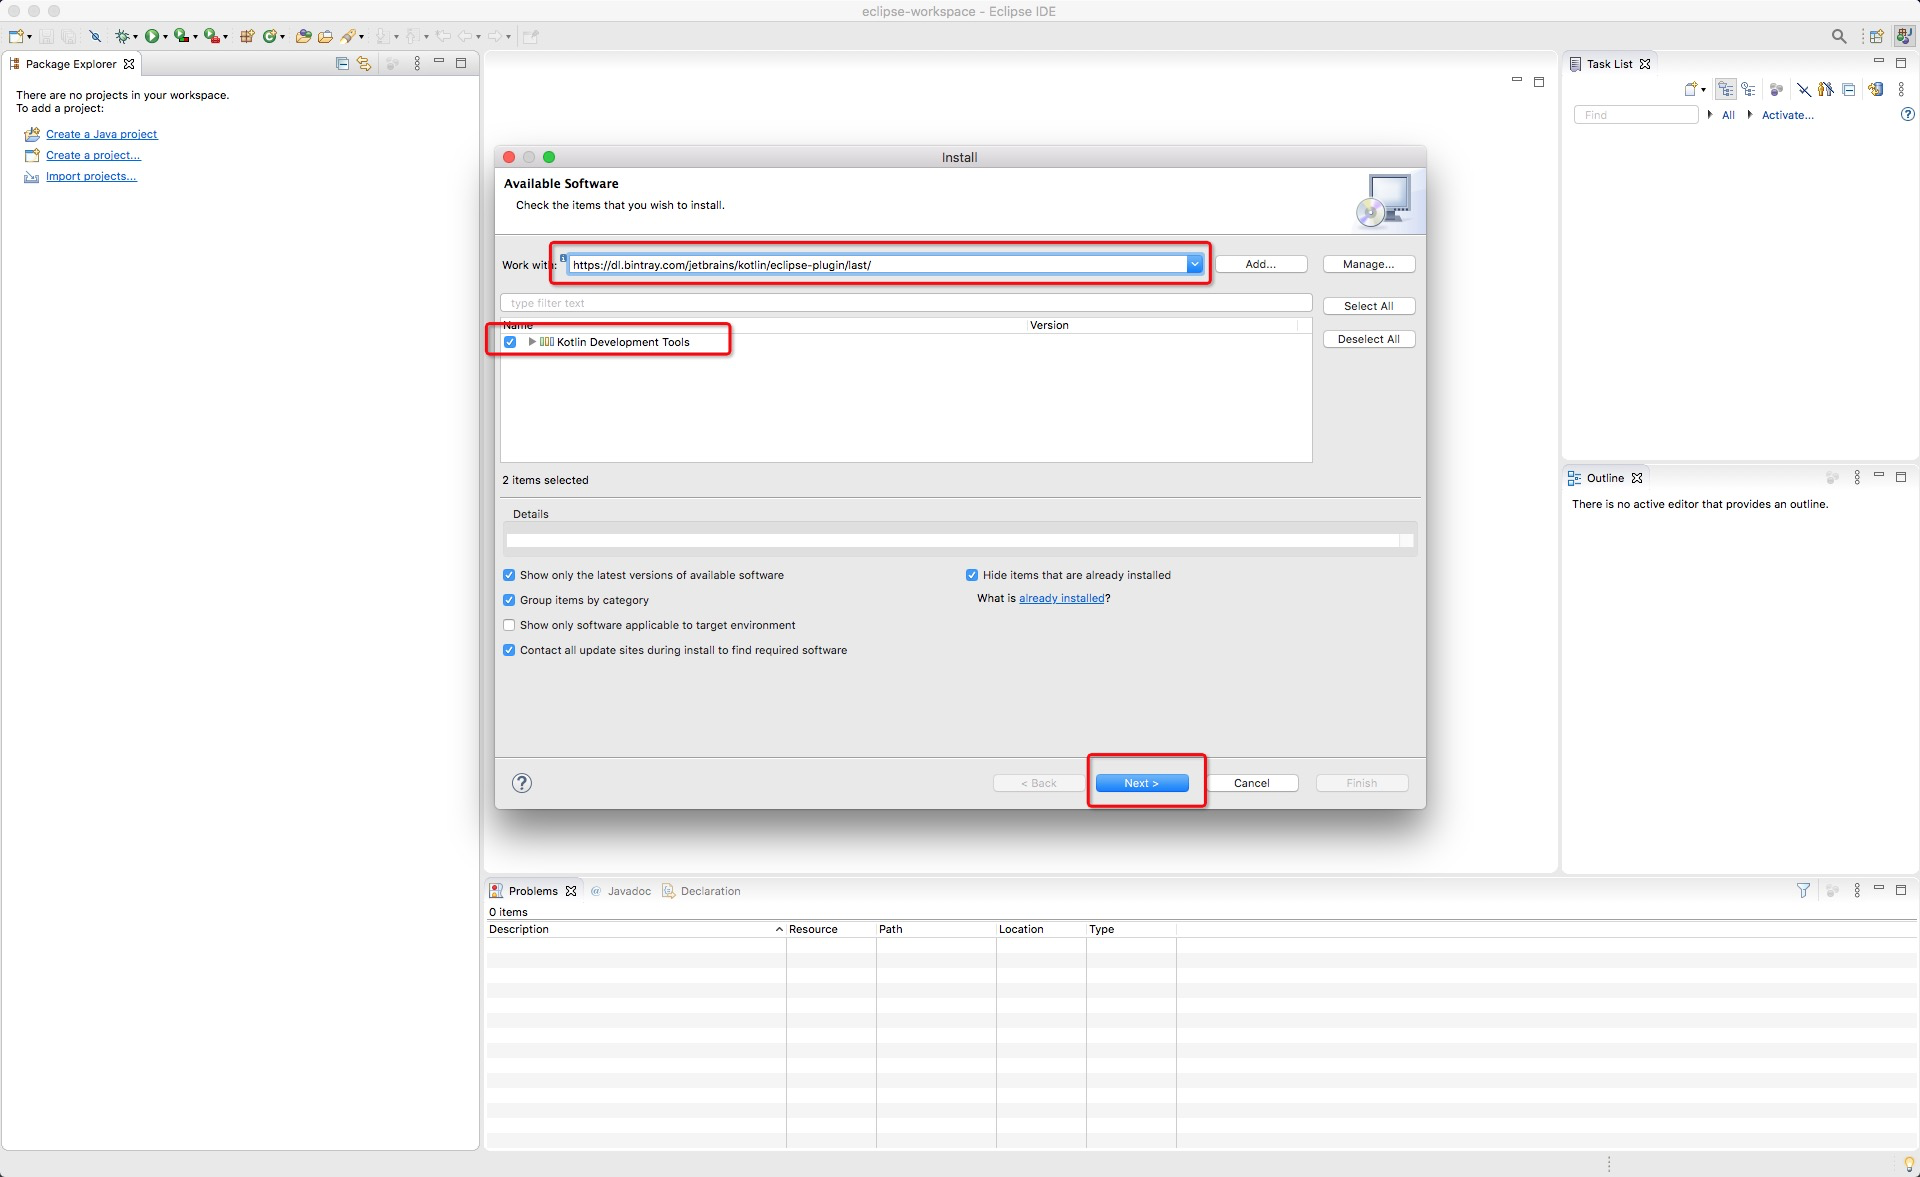Click the New Task icon in Task List

(1690, 90)
